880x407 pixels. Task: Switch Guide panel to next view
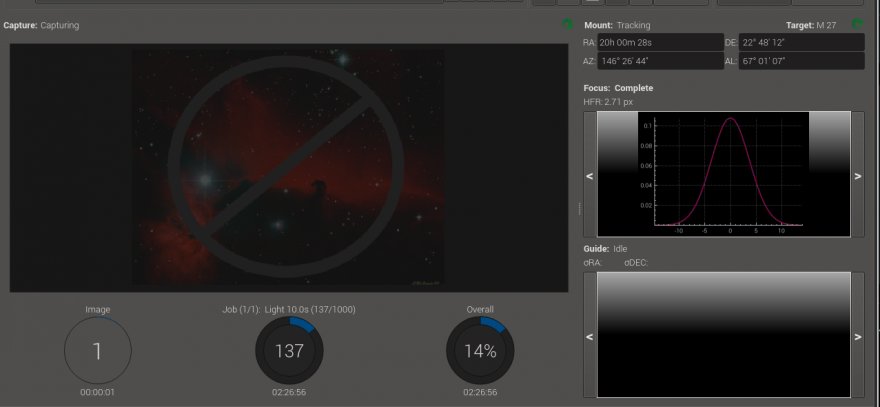858,336
